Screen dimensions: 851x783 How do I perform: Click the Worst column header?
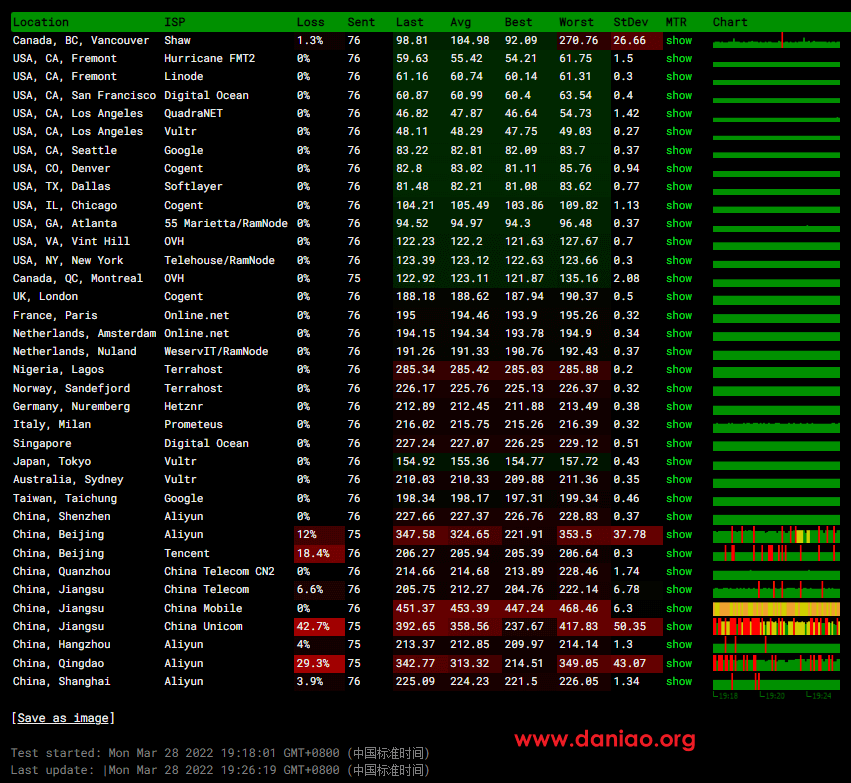tap(576, 22)
